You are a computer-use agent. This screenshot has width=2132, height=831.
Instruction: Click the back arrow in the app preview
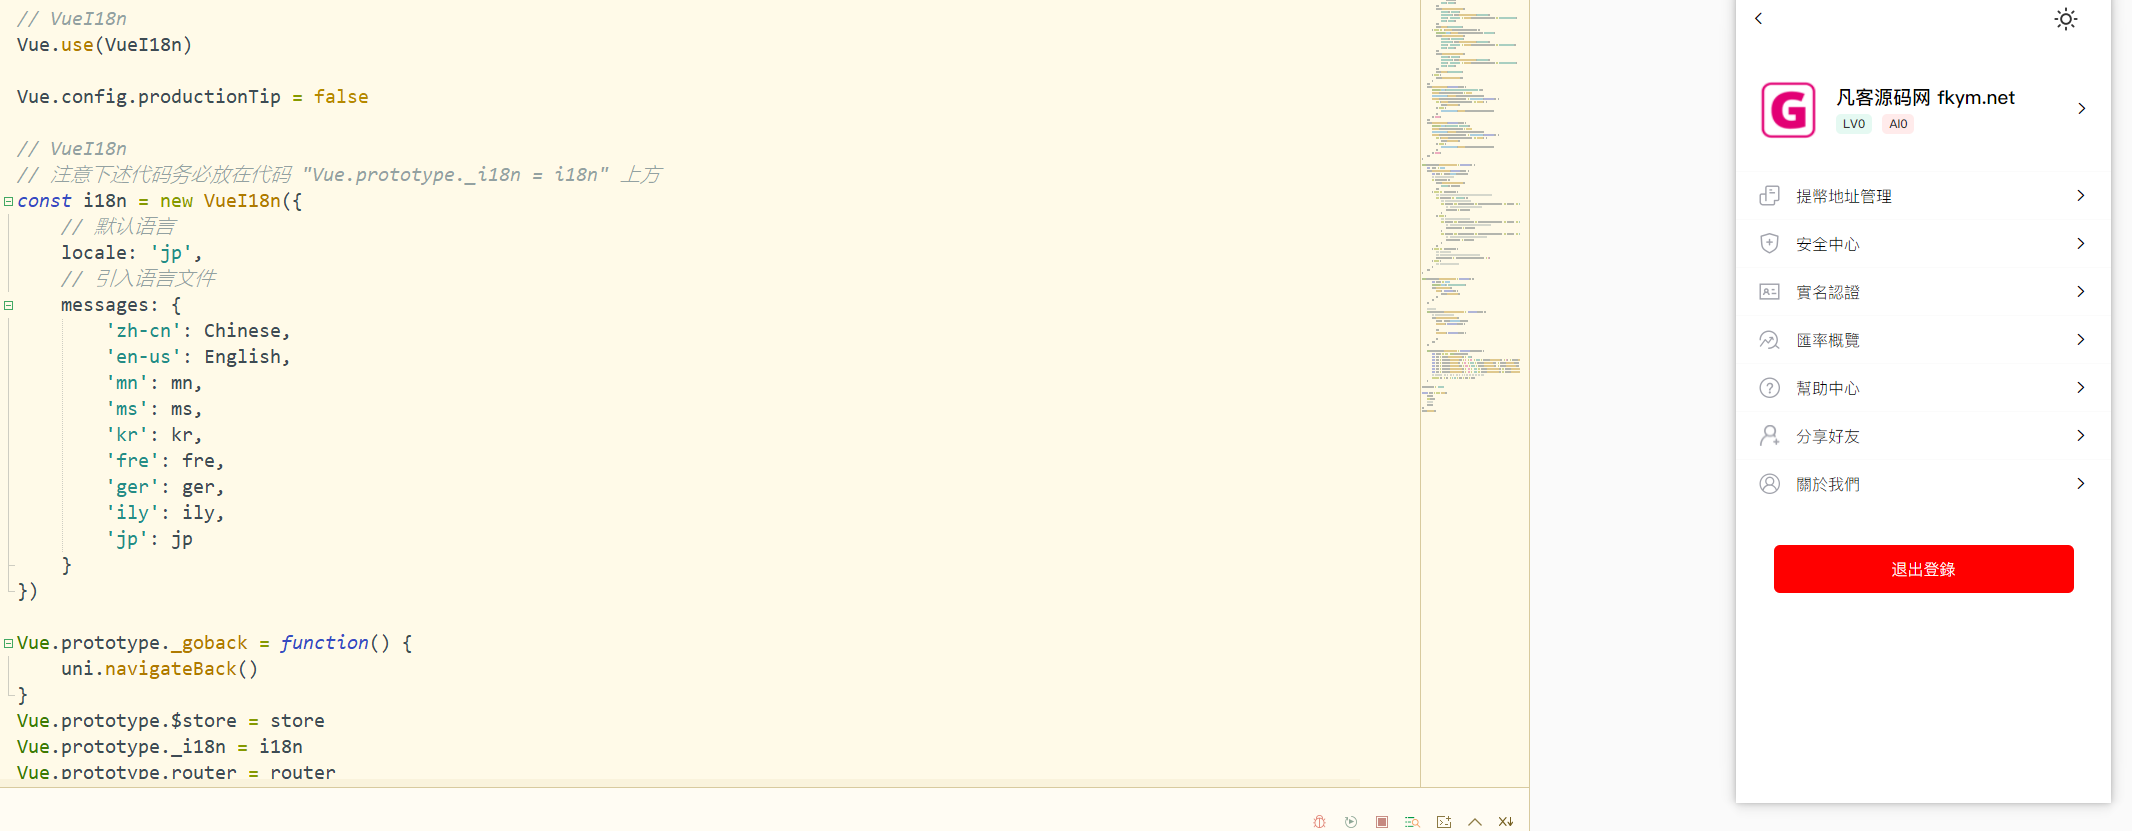pyautogui.click(x=1759, y=19)
